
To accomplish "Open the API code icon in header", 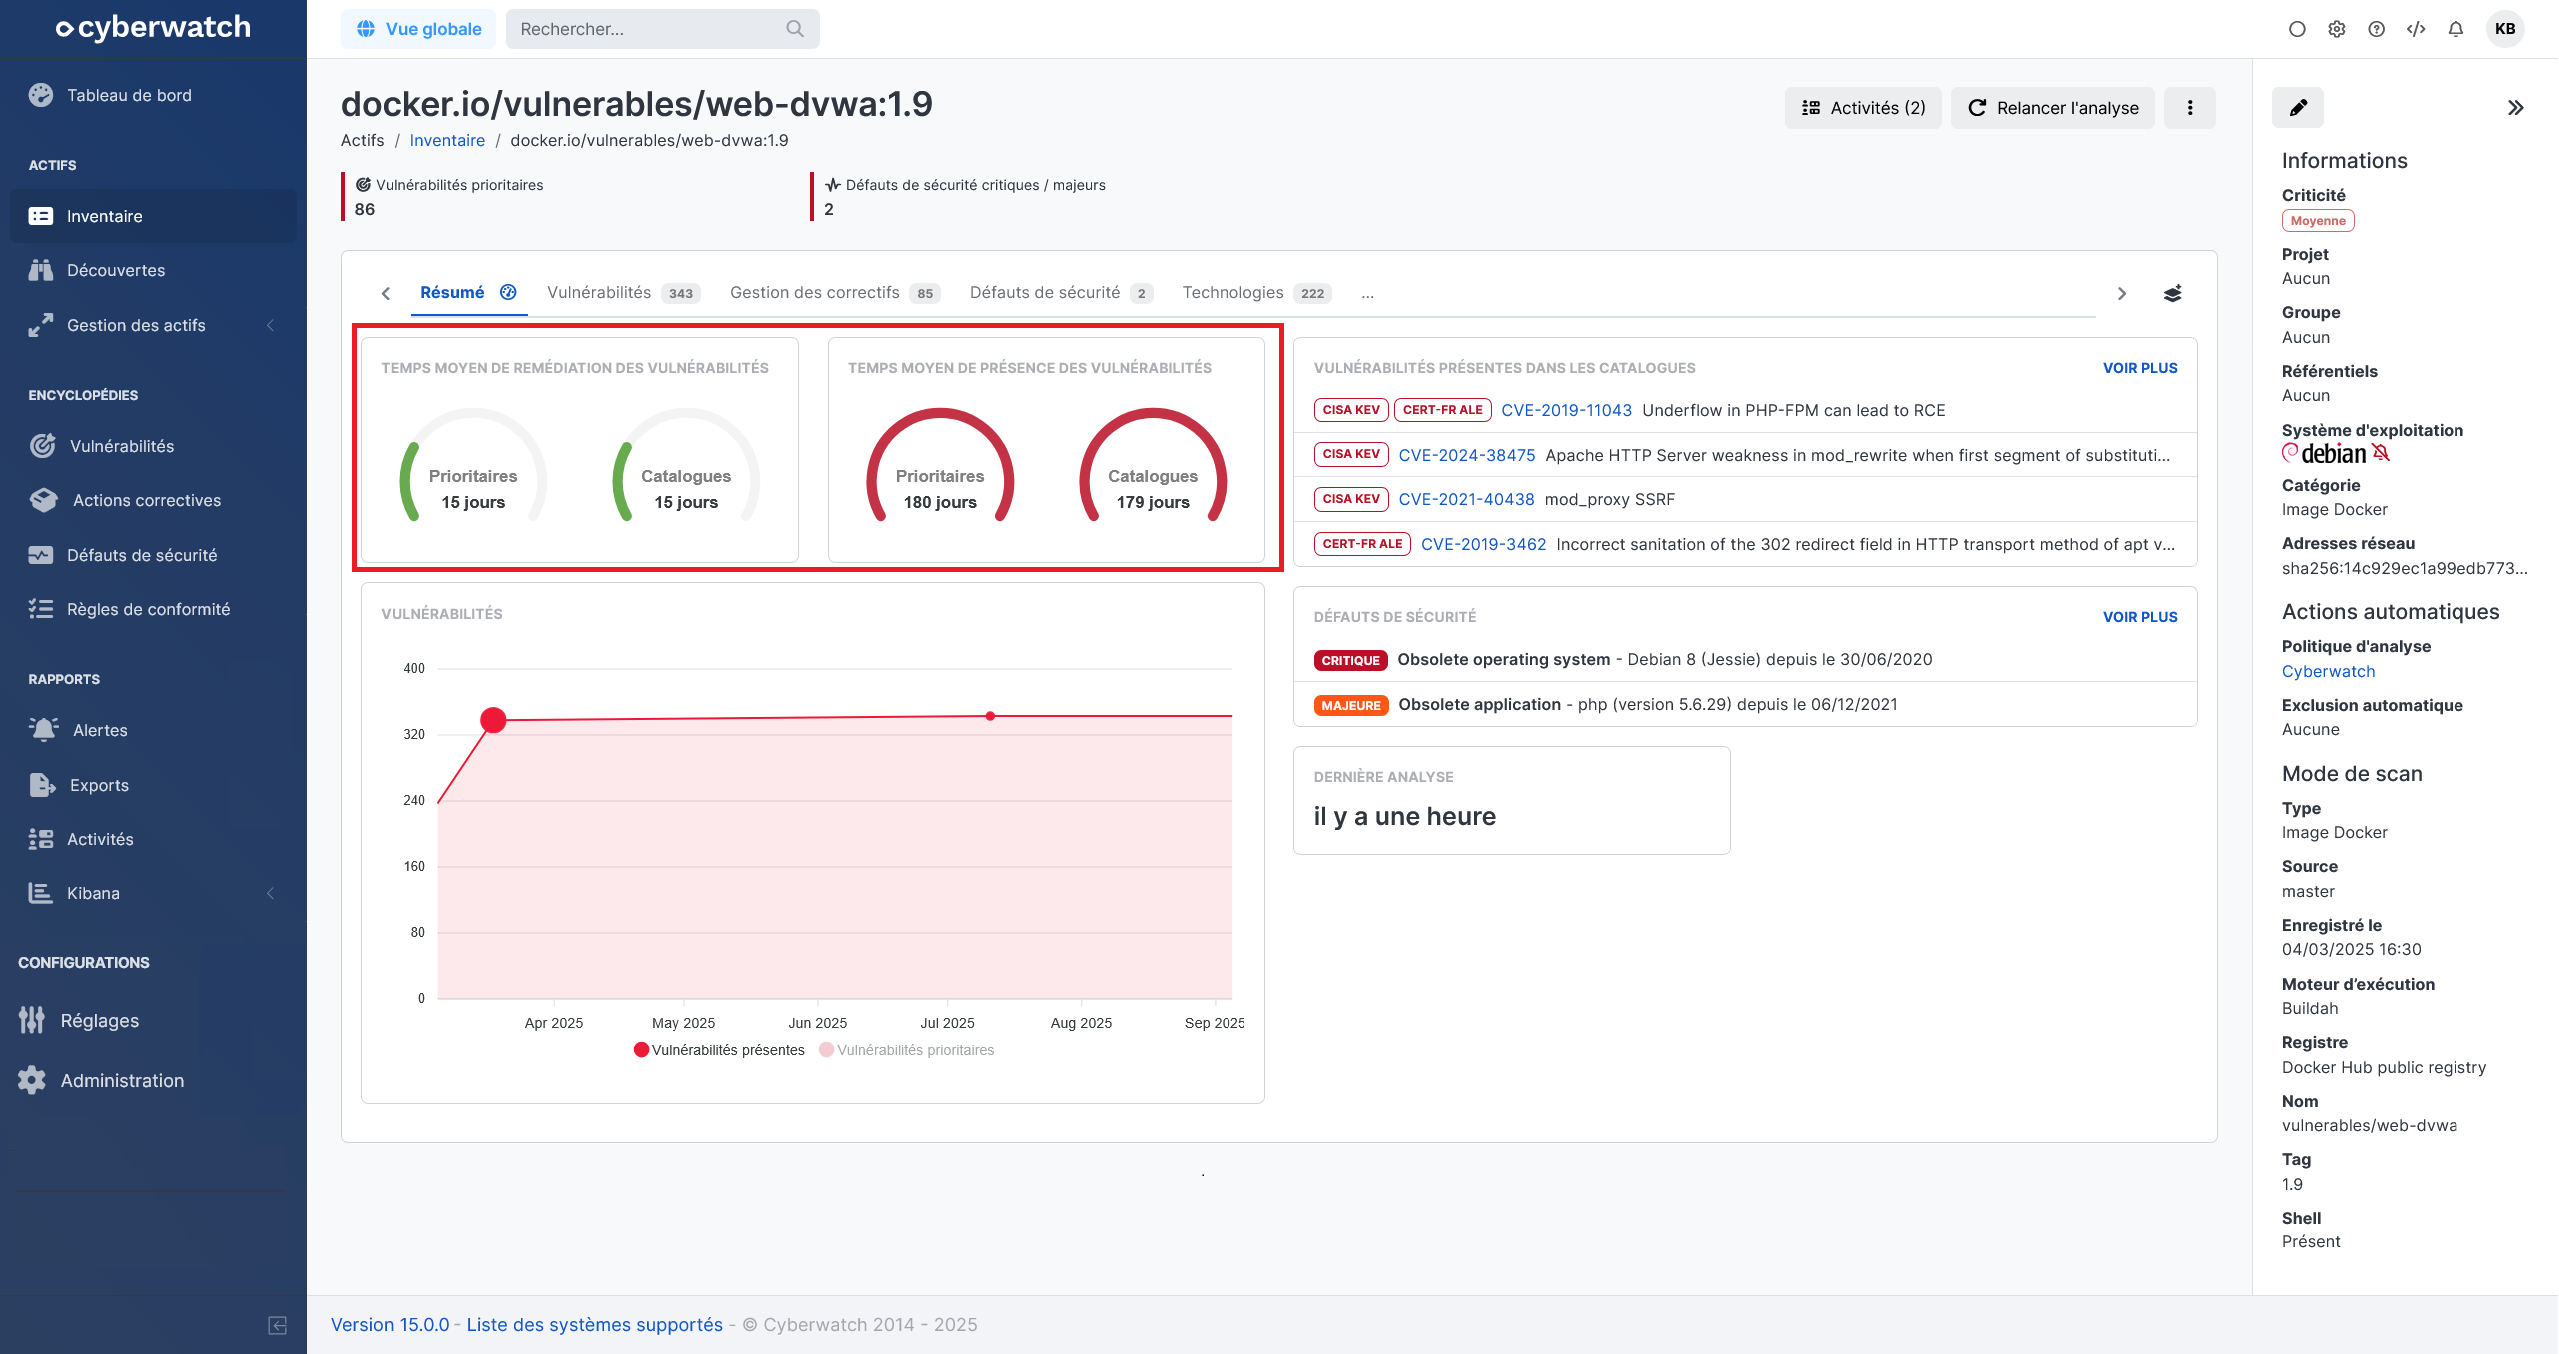I will click(x=2416, y=29).
